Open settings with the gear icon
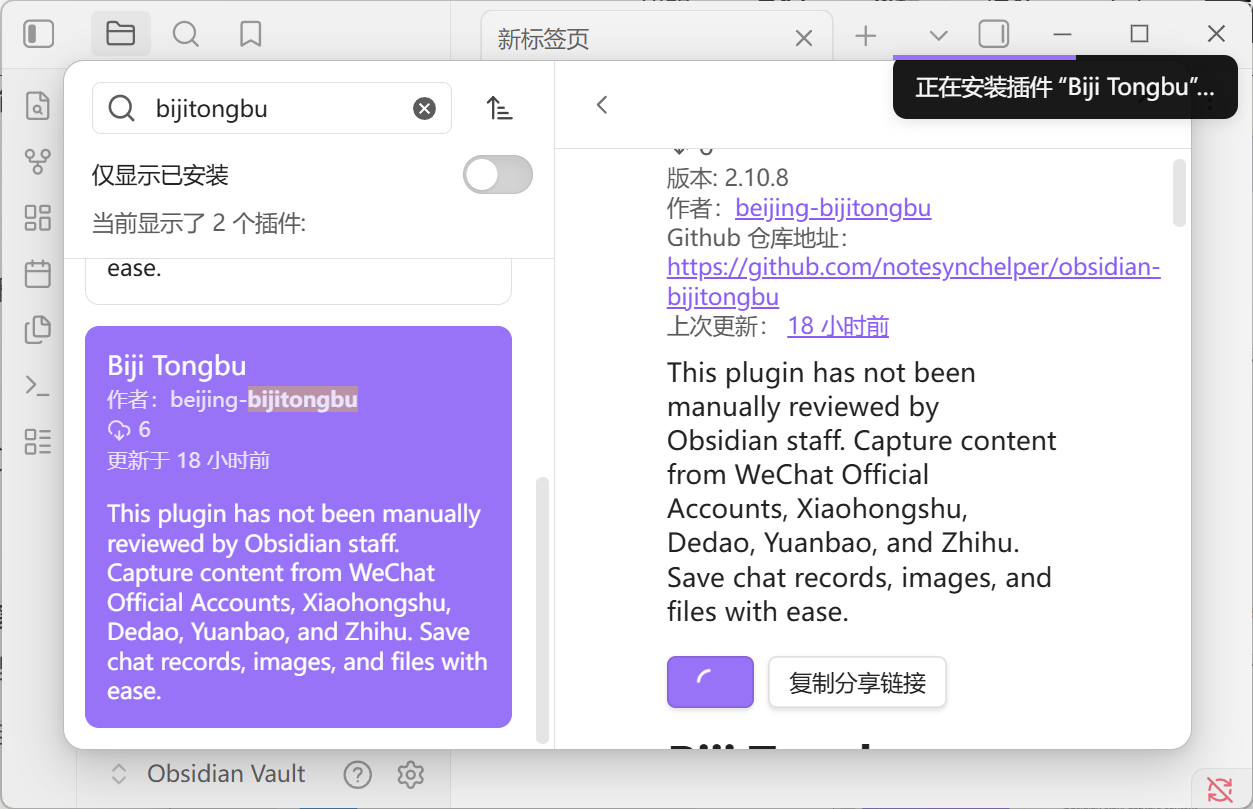 tap(411, 774)
